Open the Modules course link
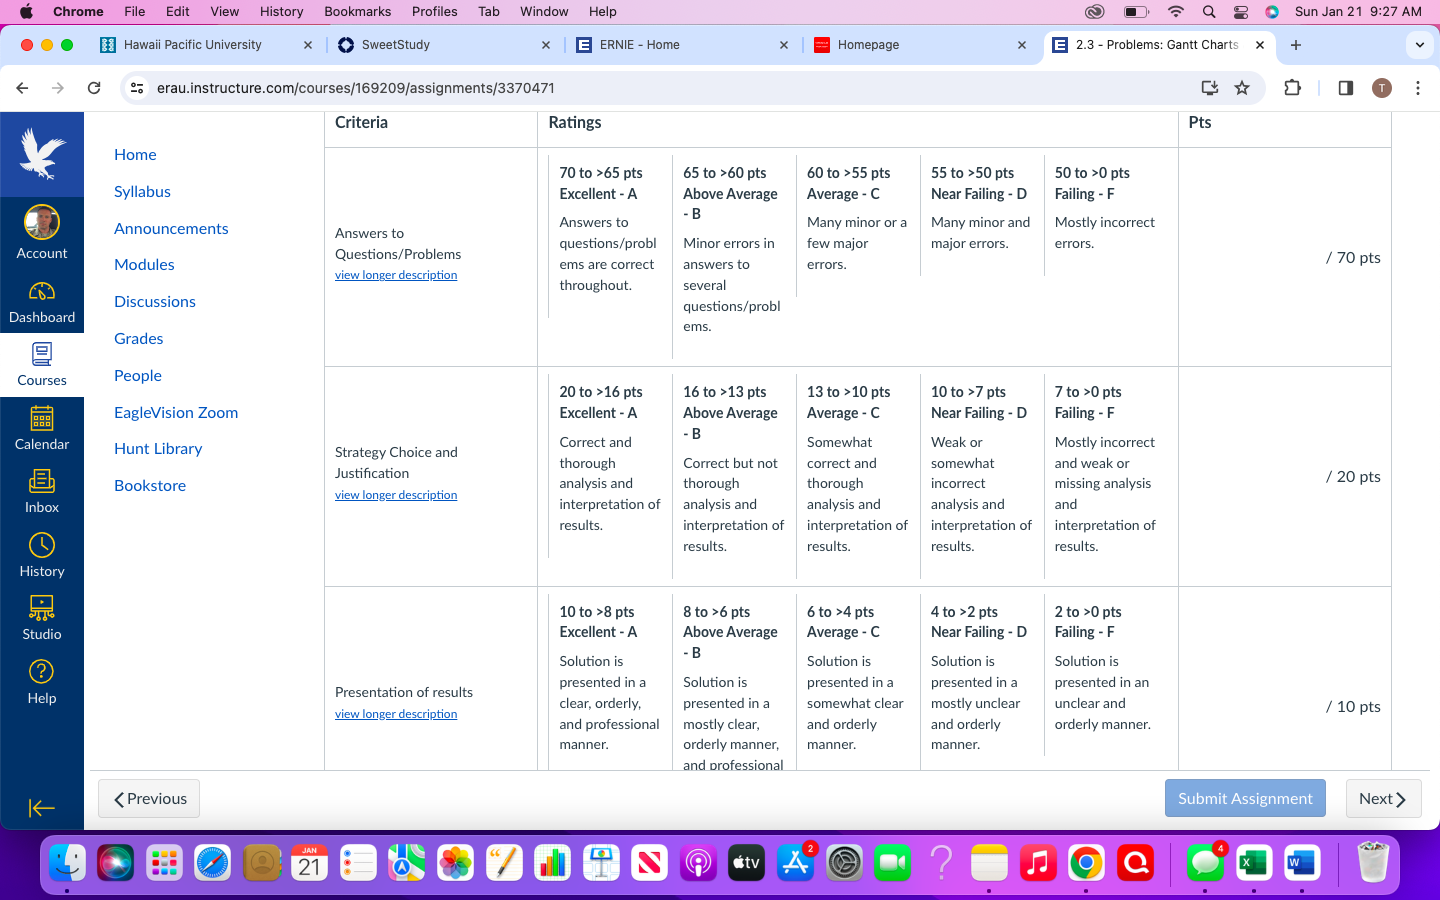1440x900 pixels. [144, 265]
